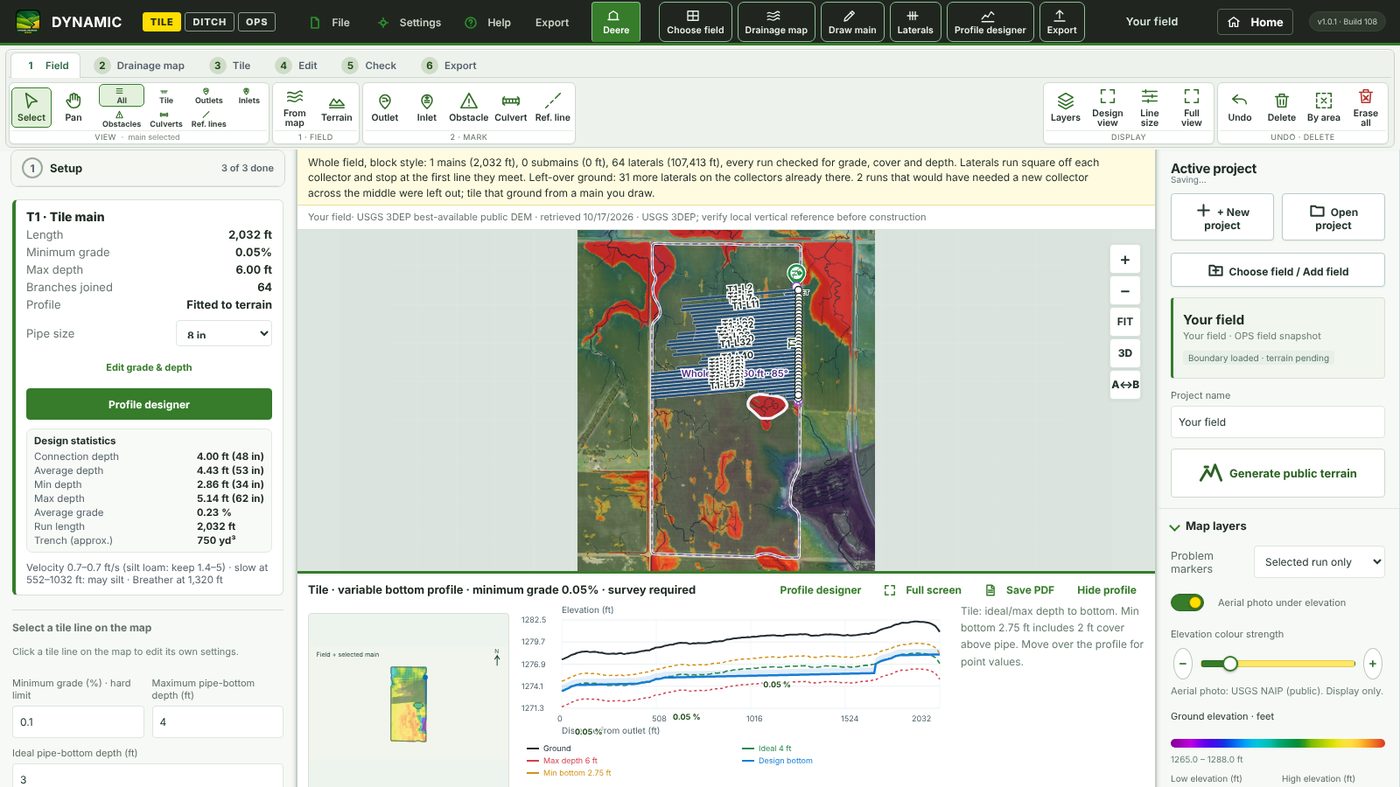Open Line size setting
This screenshot has height=787, width=1400.
(x=1150, y=107)
